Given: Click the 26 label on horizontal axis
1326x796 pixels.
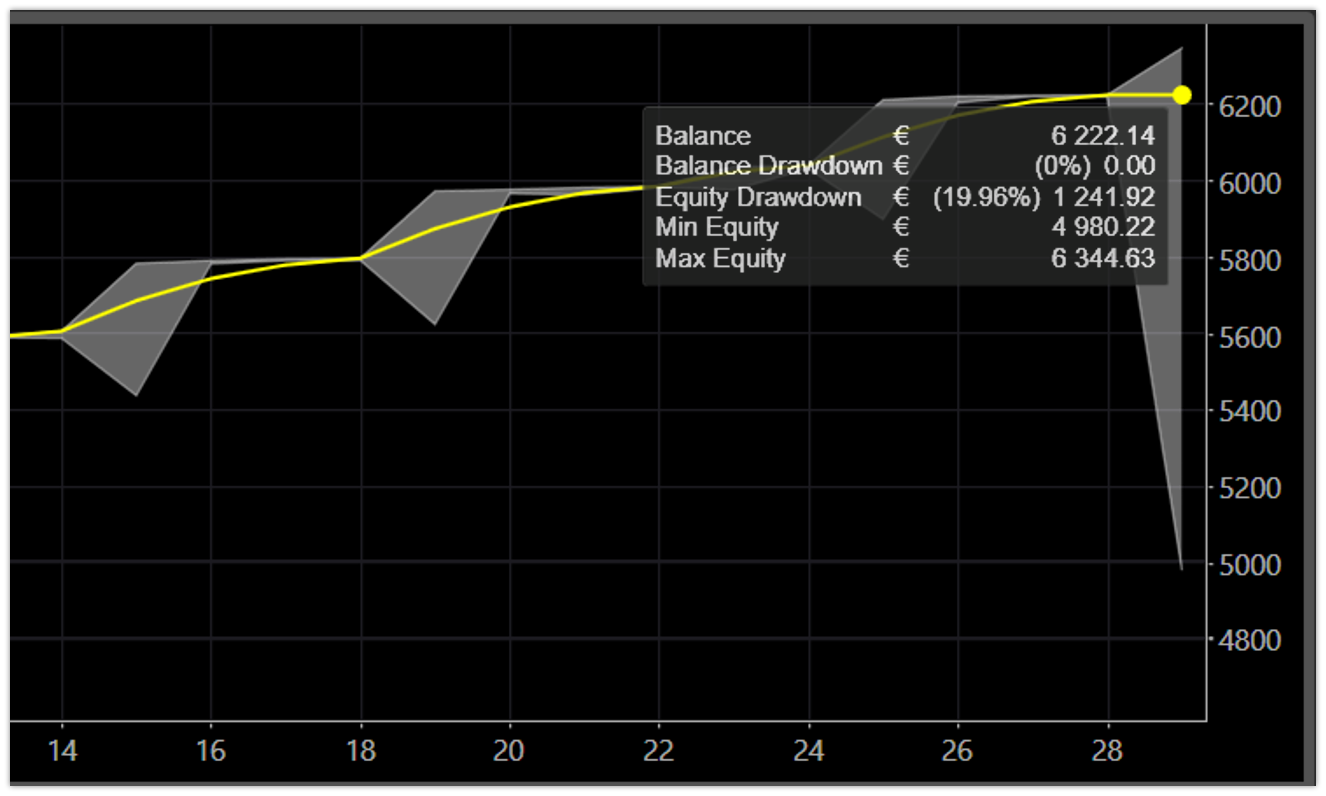Looking at the screenshot, I should tap(957, 751).
